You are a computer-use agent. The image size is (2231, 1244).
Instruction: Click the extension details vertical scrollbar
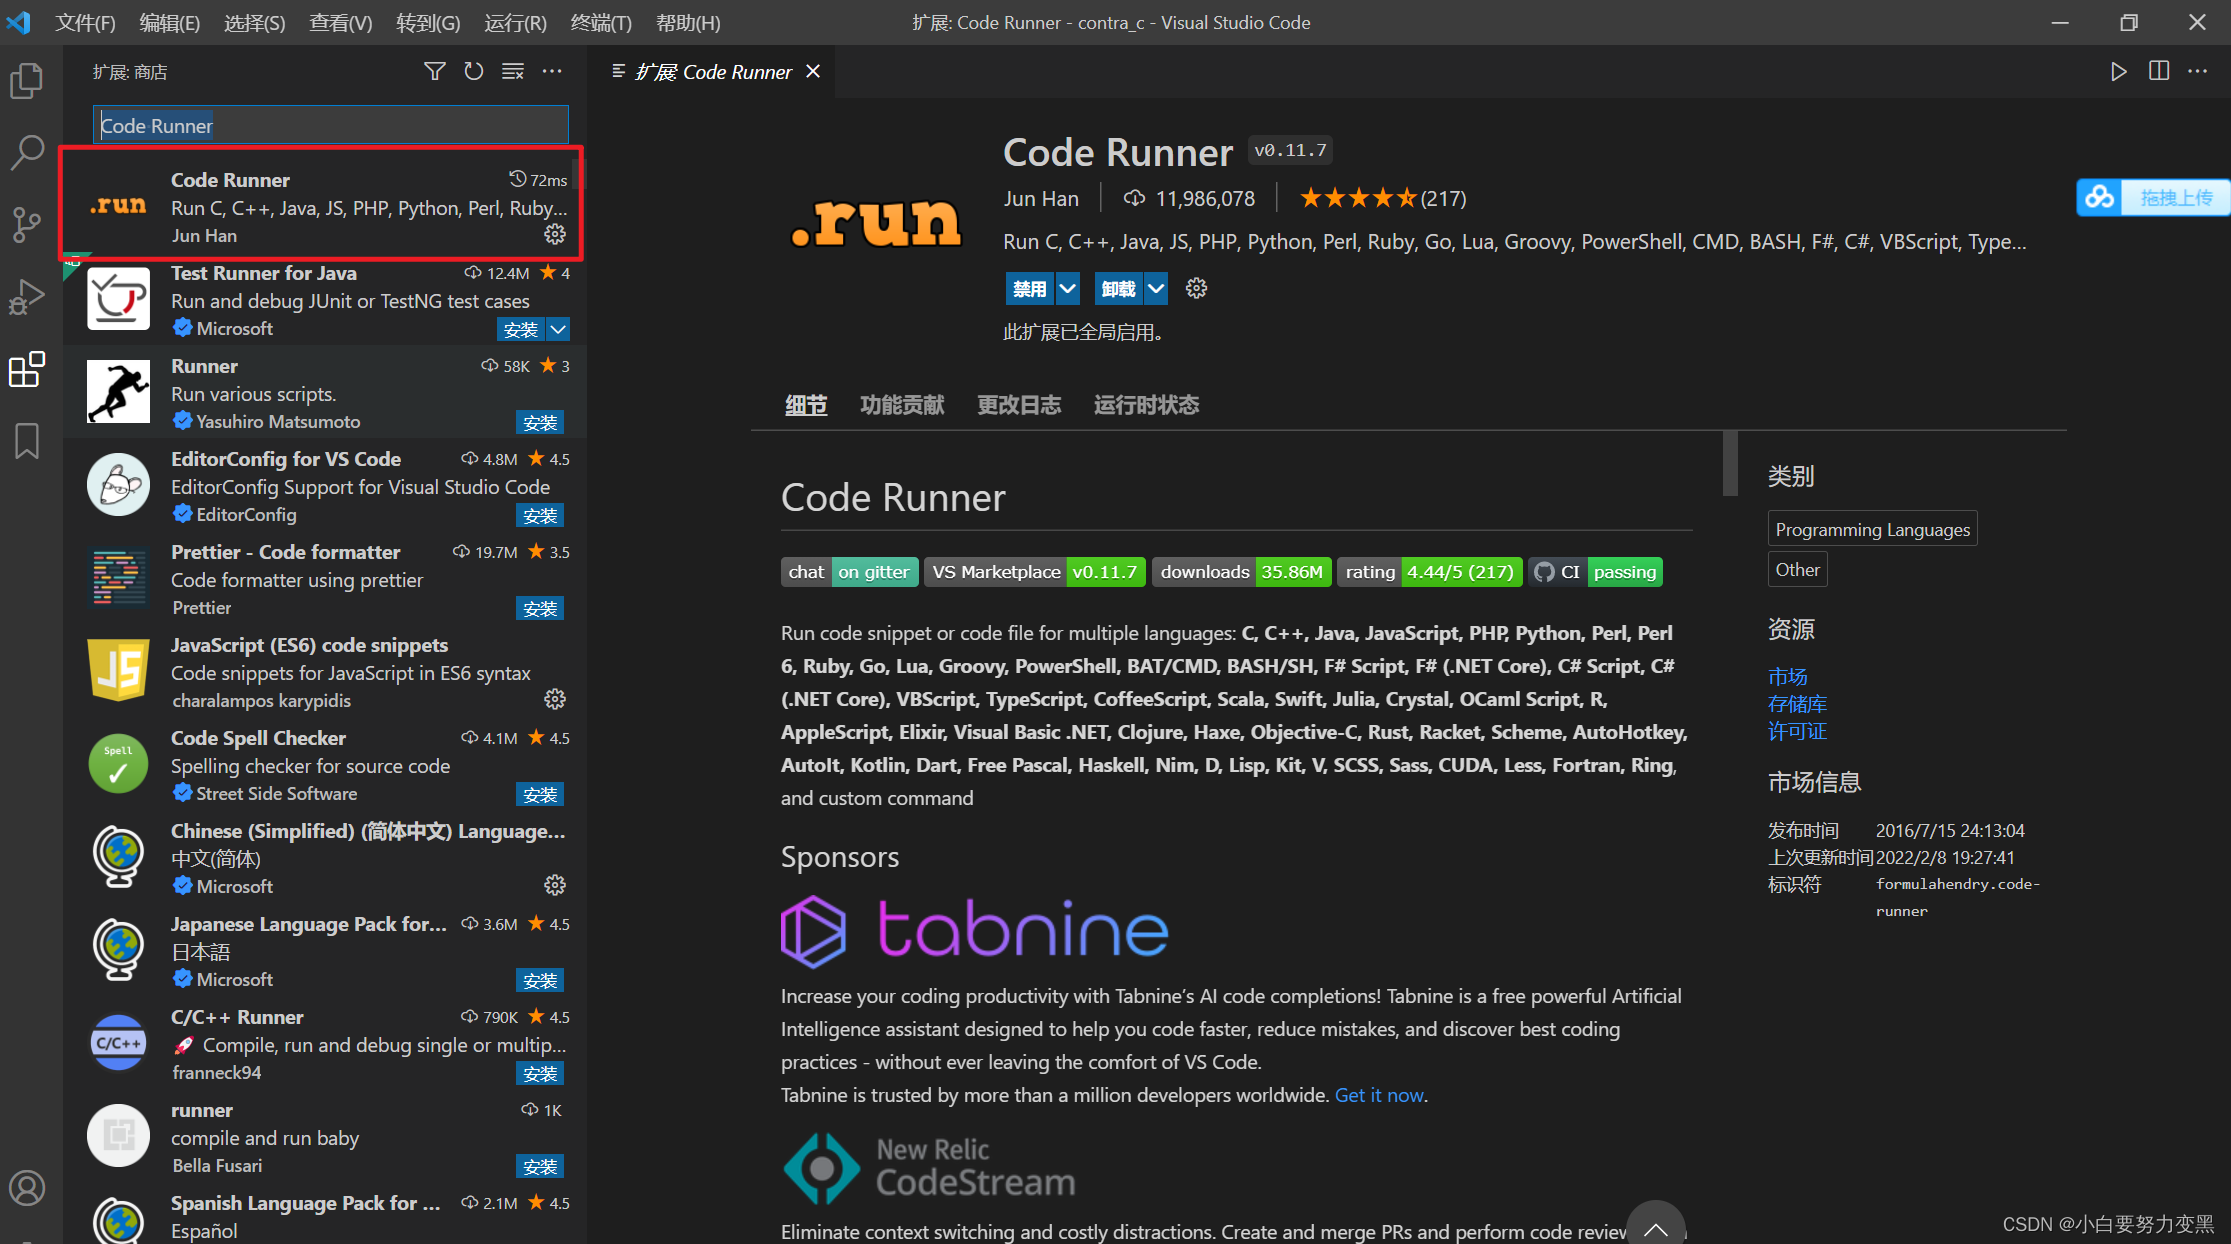(1730, 464)
